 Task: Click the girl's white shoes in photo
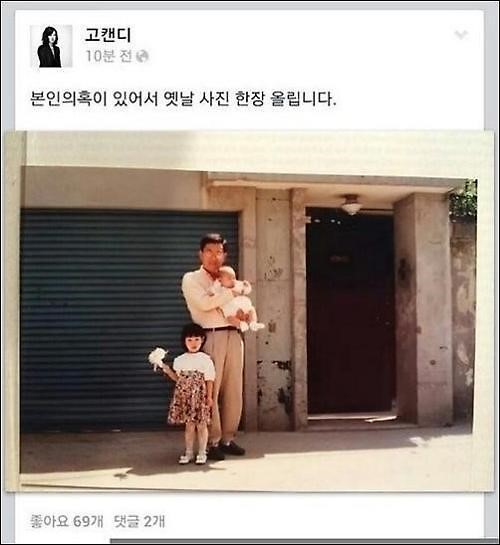coord(192,458)
